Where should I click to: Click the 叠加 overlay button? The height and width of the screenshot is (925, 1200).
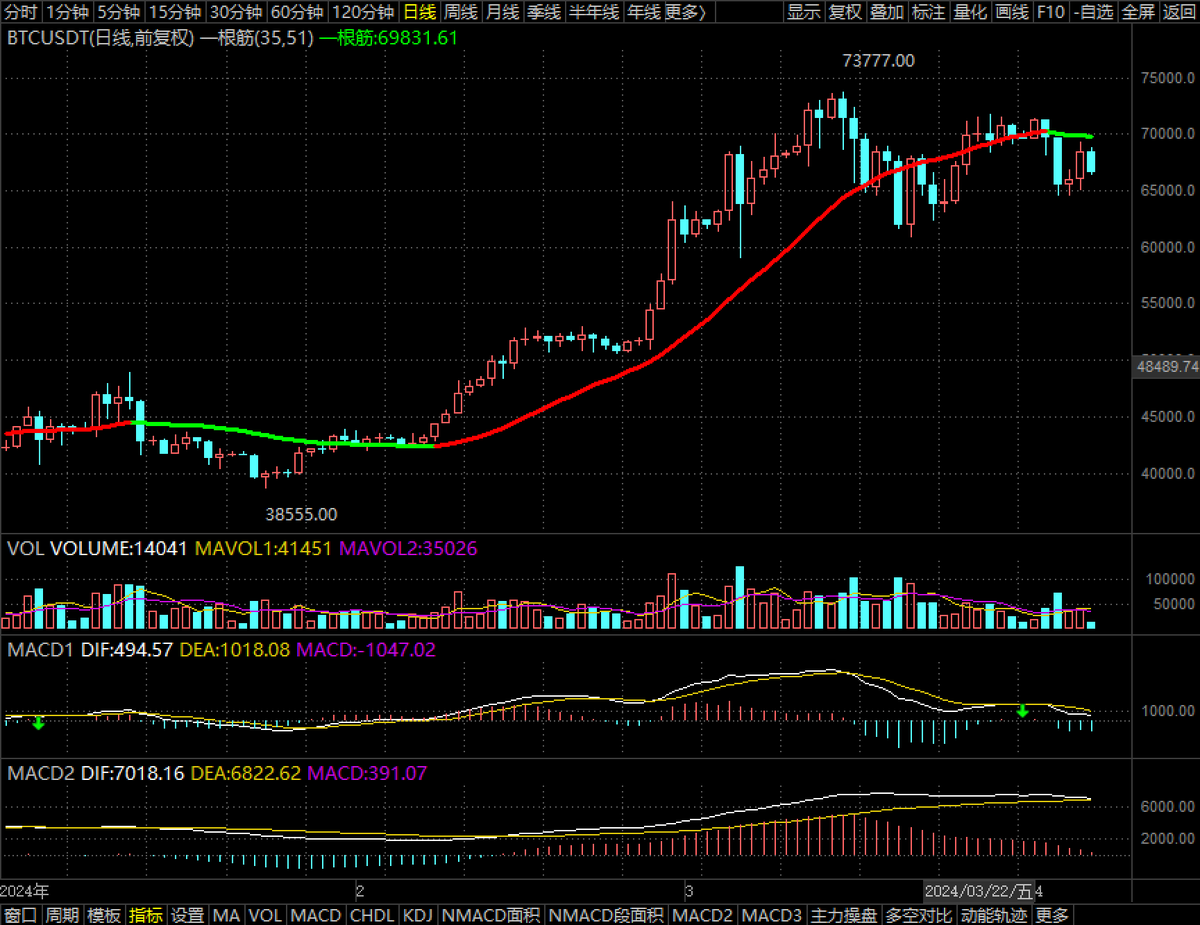[887, 12]
